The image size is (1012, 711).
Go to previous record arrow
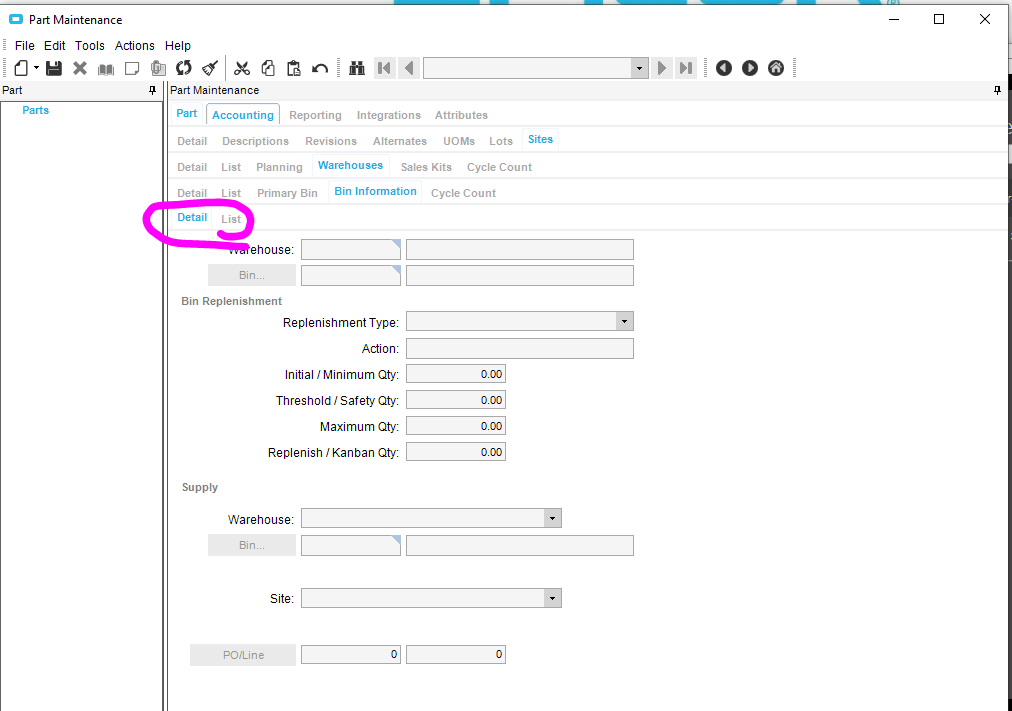tap(409, 68)
